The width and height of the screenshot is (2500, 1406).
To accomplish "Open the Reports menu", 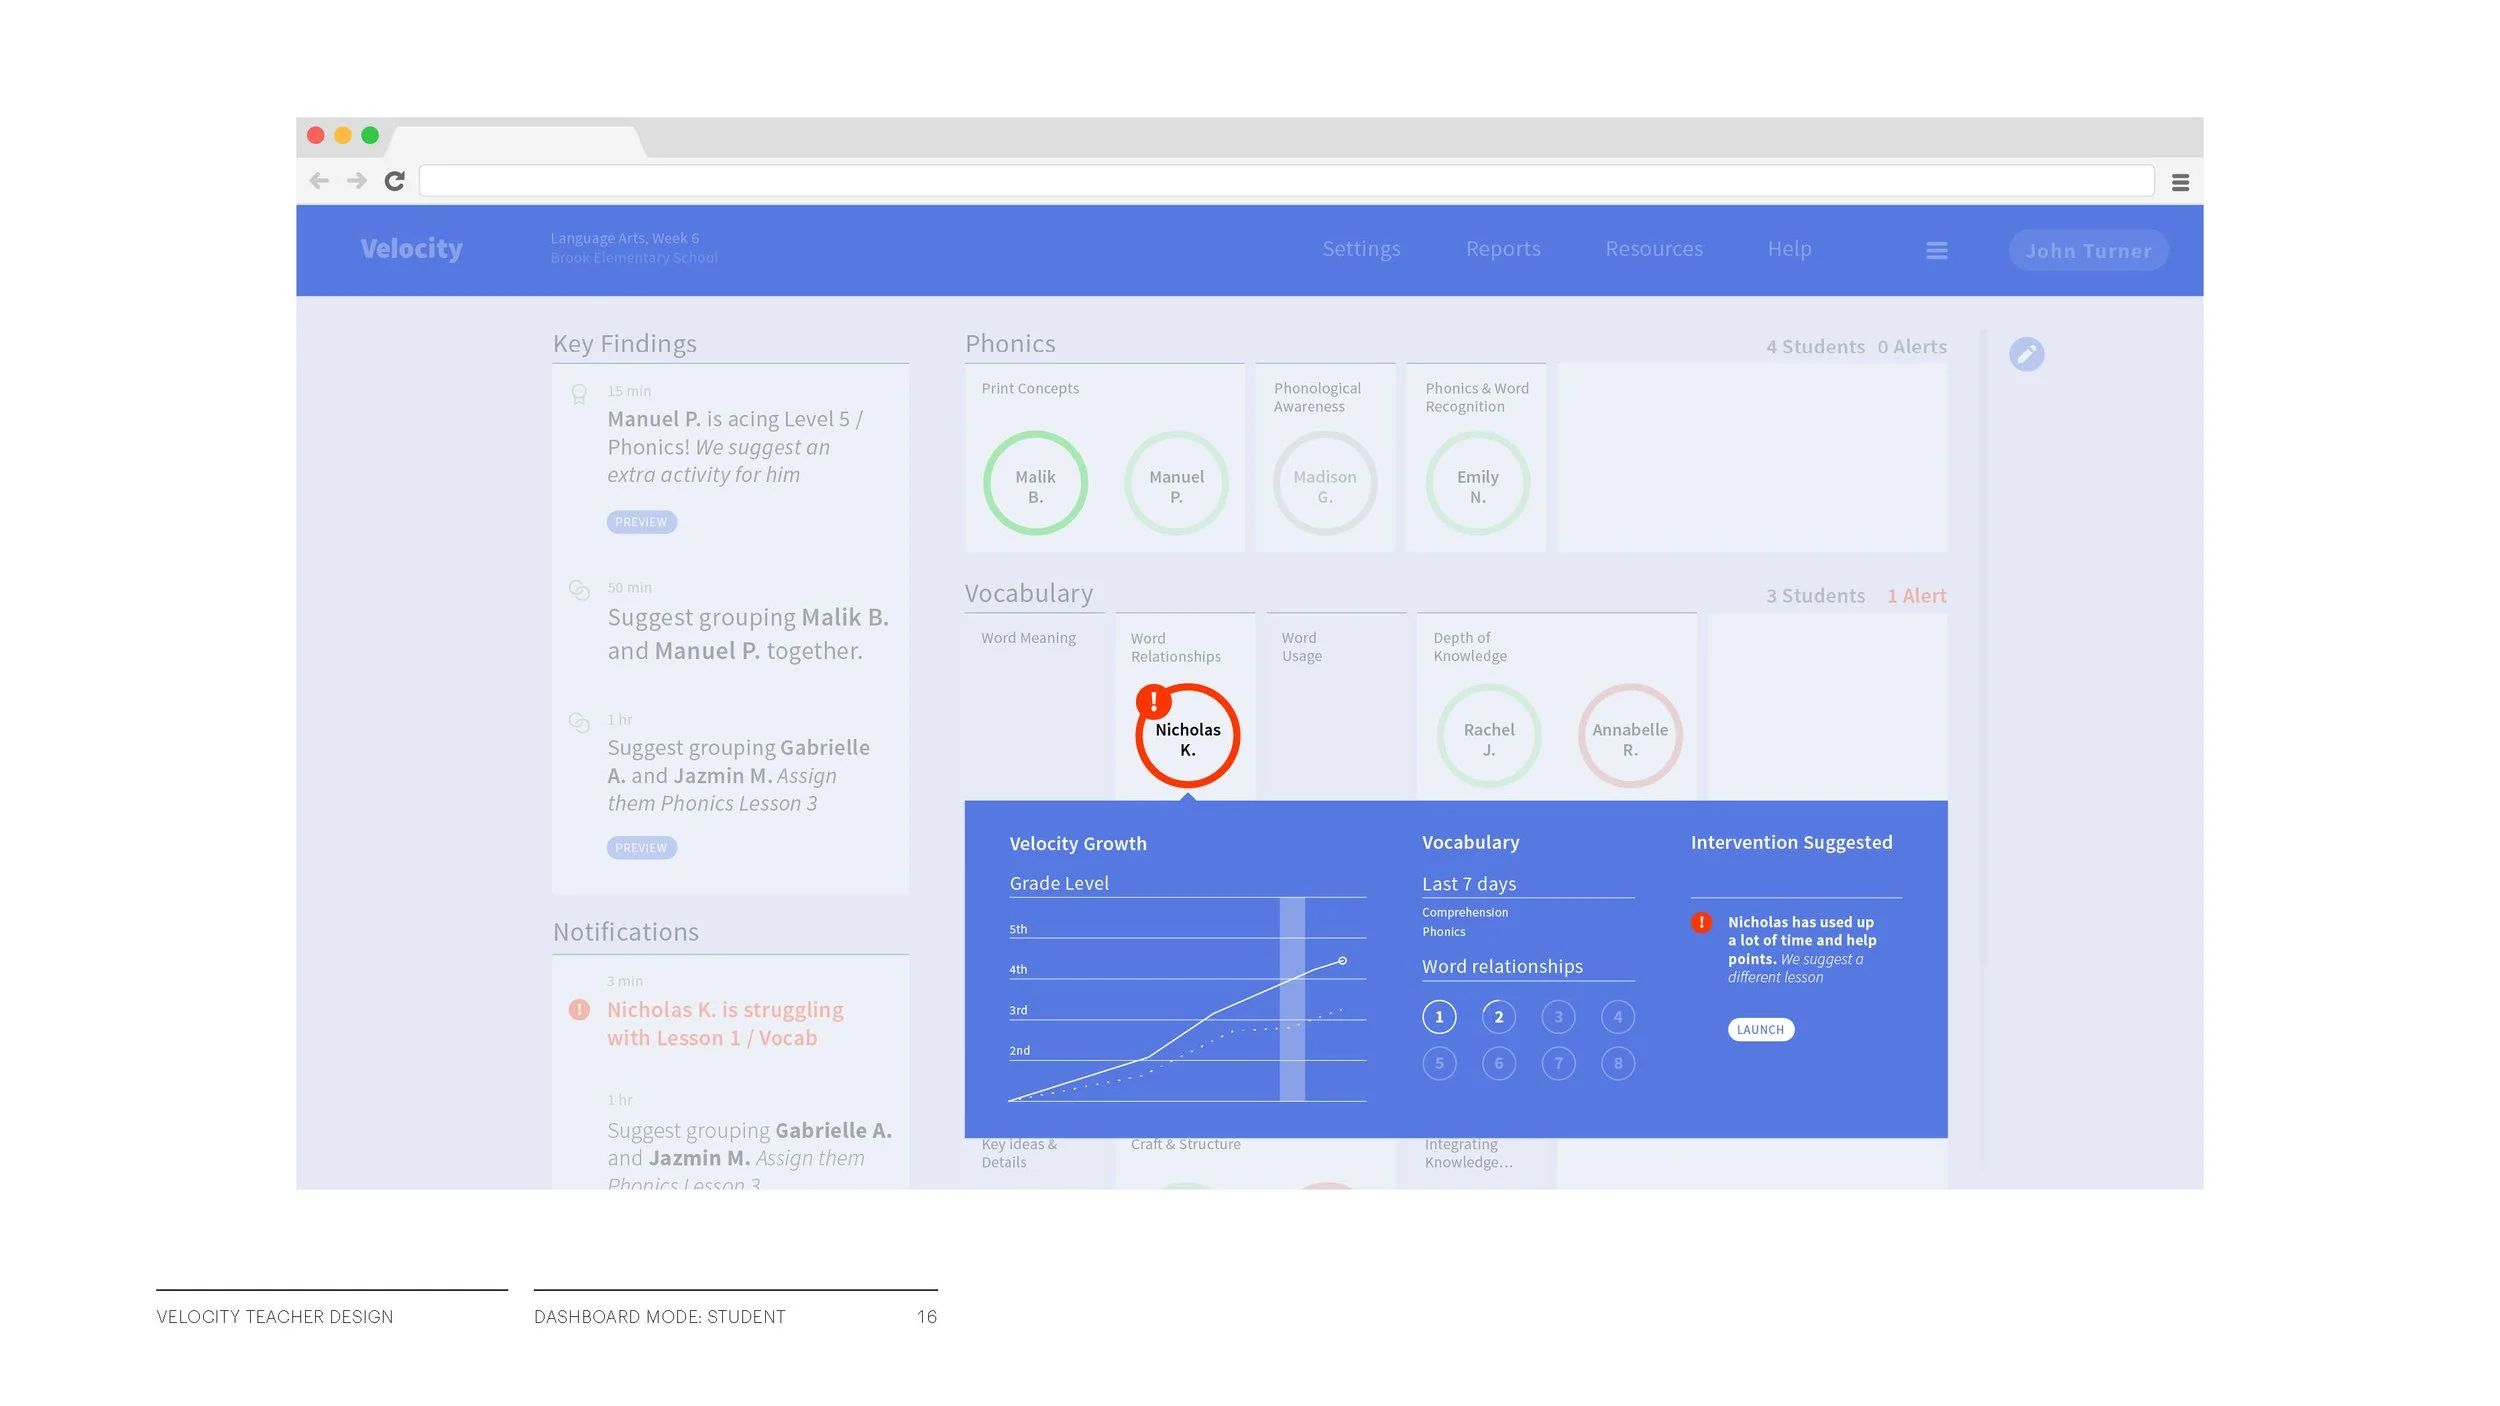I will 1502,249.
